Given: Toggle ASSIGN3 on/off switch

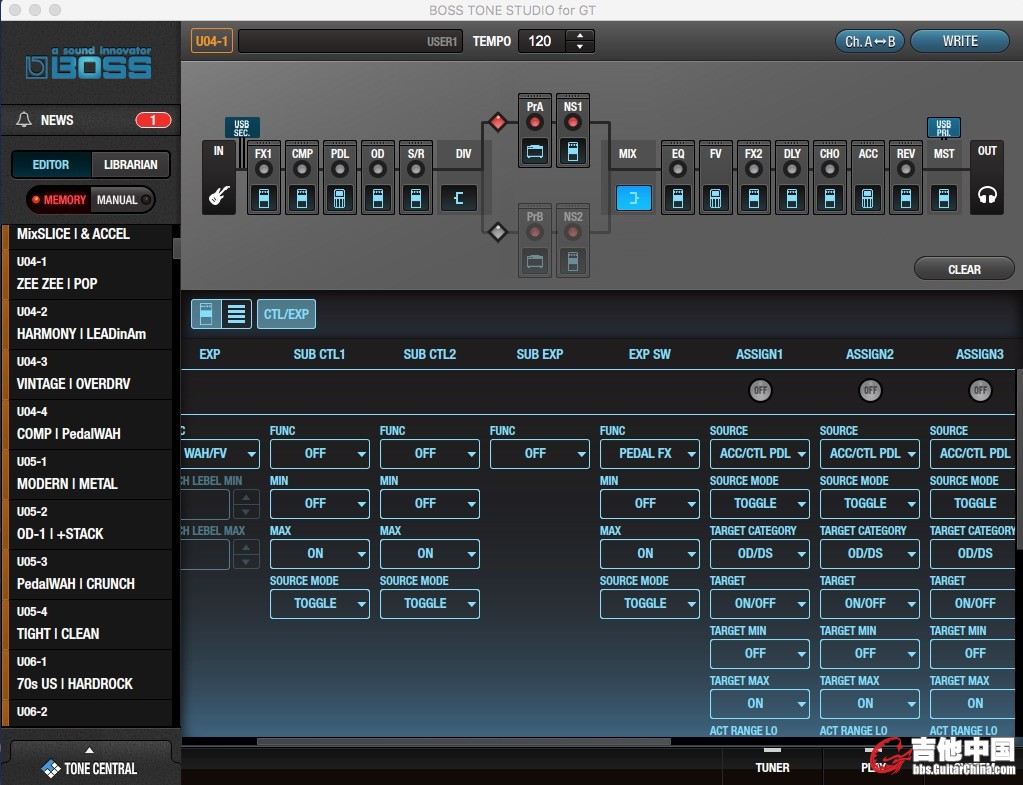Looking at the screenshot, I should point(981,390).
